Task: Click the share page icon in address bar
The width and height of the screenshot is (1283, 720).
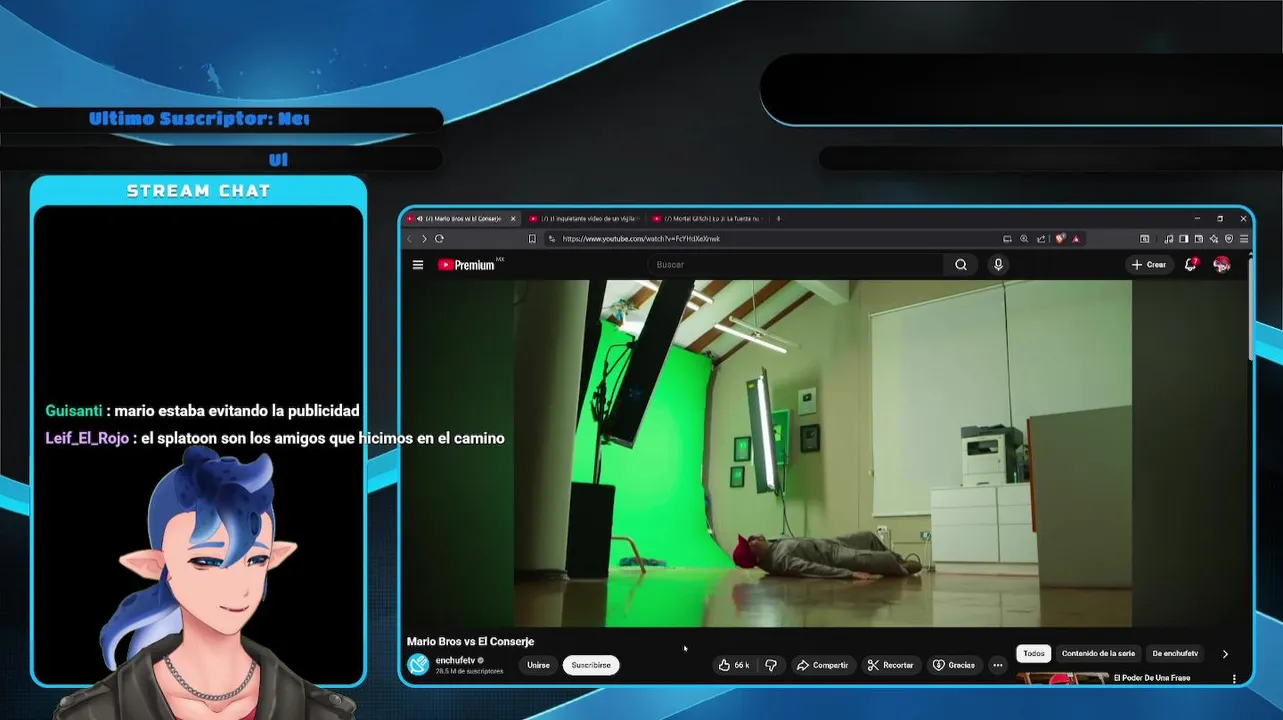Action: point(1041,239)
